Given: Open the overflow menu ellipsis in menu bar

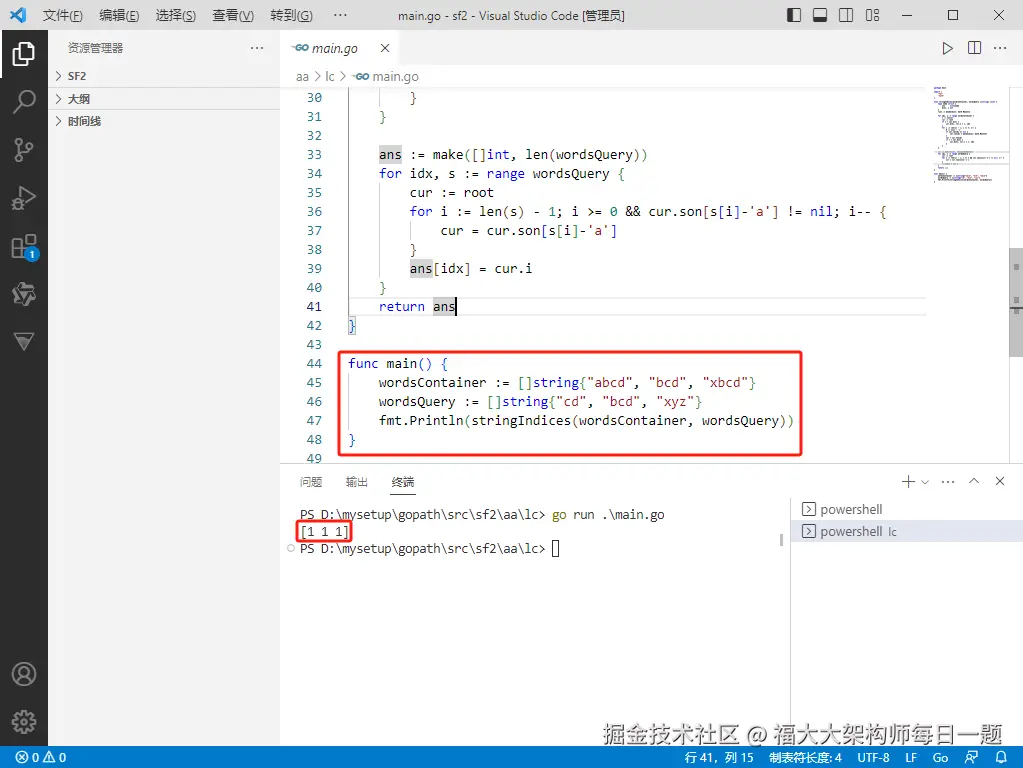Looking at the screenshot, I should [x=340, y=15].
